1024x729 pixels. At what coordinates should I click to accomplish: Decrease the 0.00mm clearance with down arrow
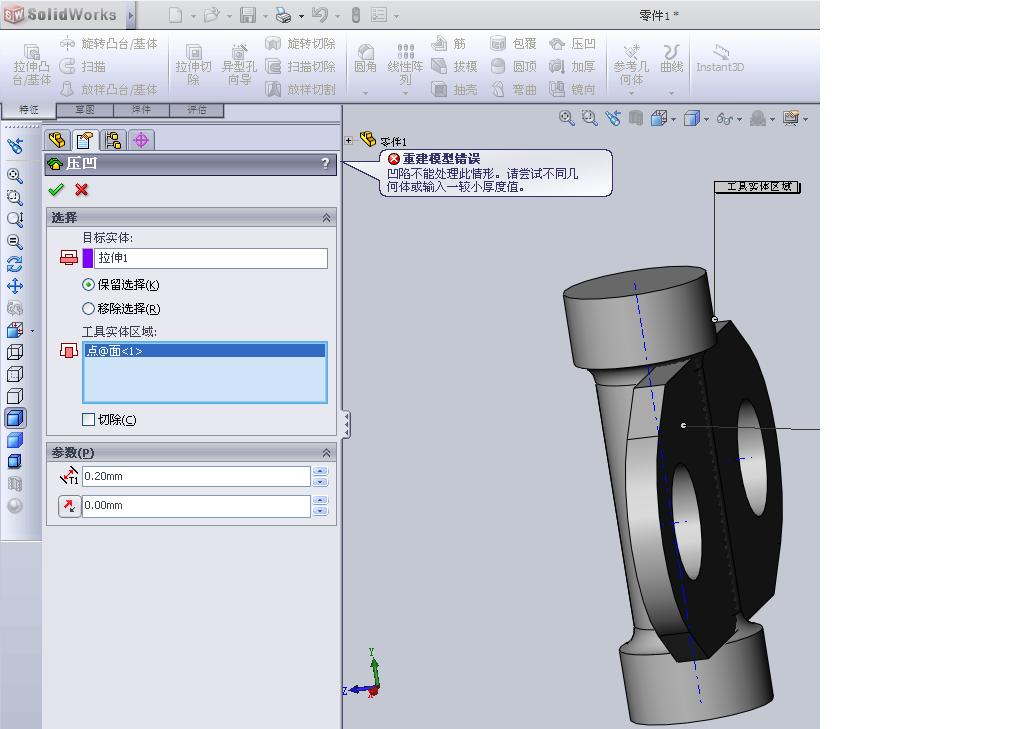coord(320,511)
